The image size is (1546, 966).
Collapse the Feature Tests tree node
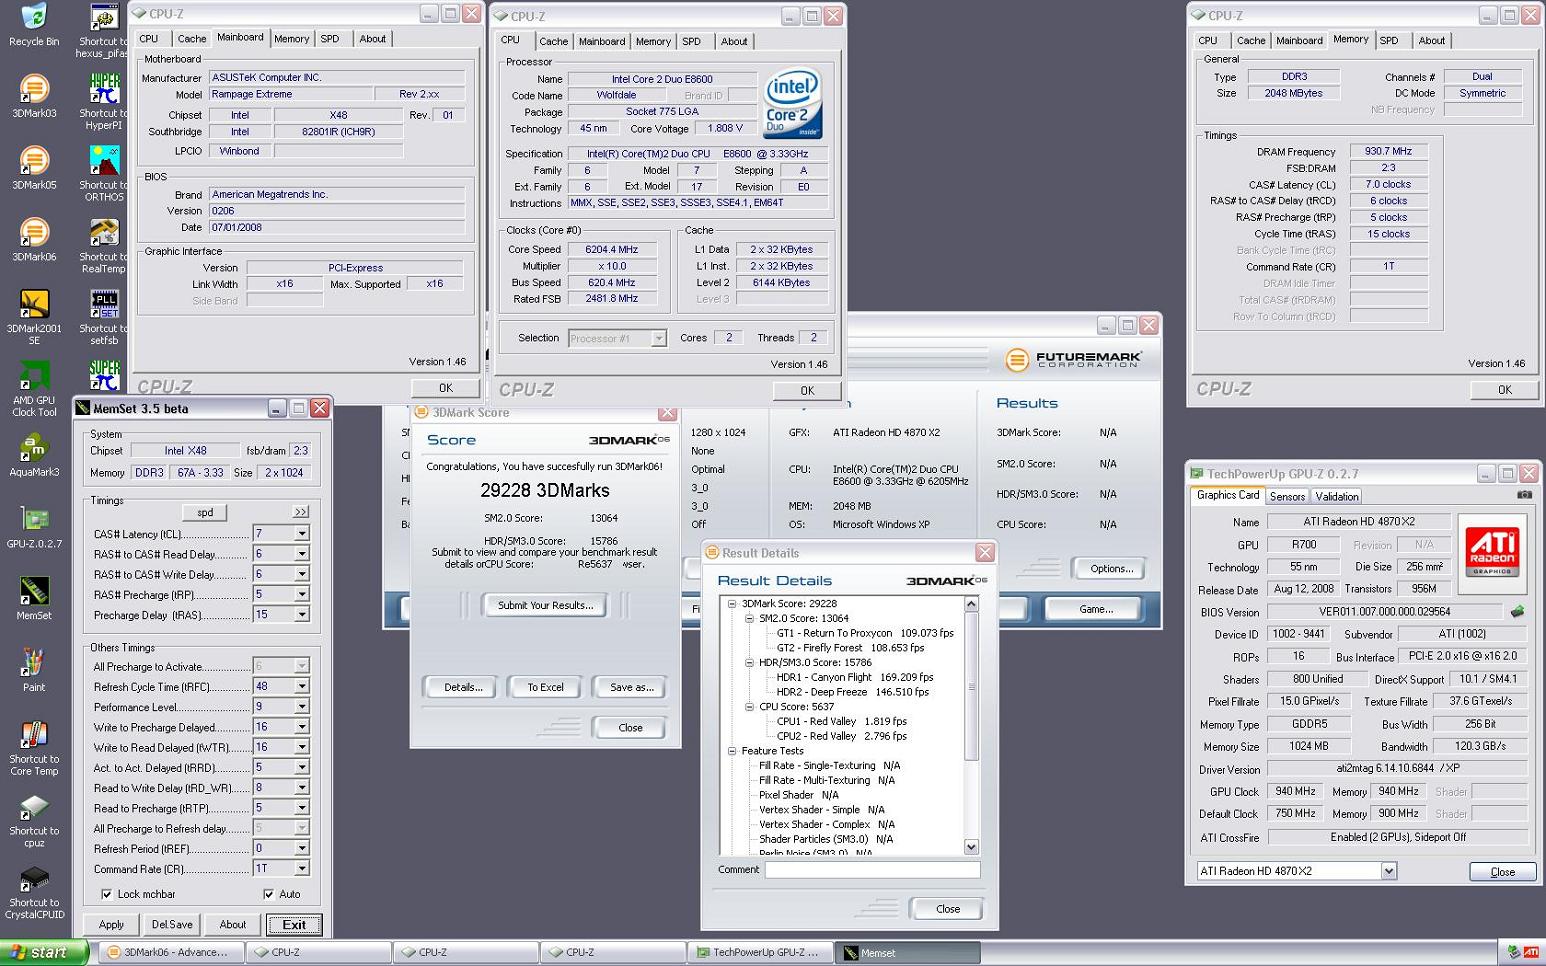pyautogui.click(x=732, y=750)
